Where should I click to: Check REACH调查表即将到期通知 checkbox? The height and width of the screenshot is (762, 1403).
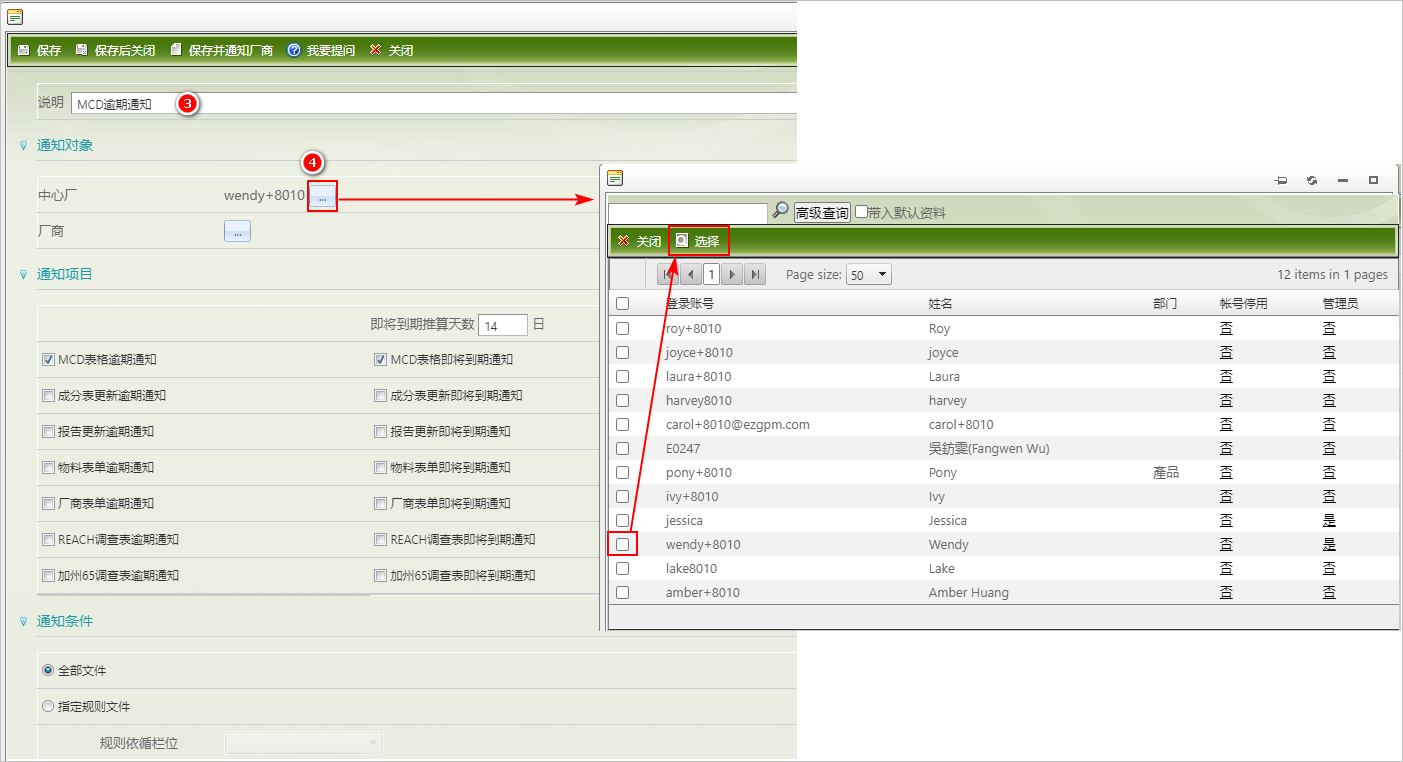[x=380, y=540]
